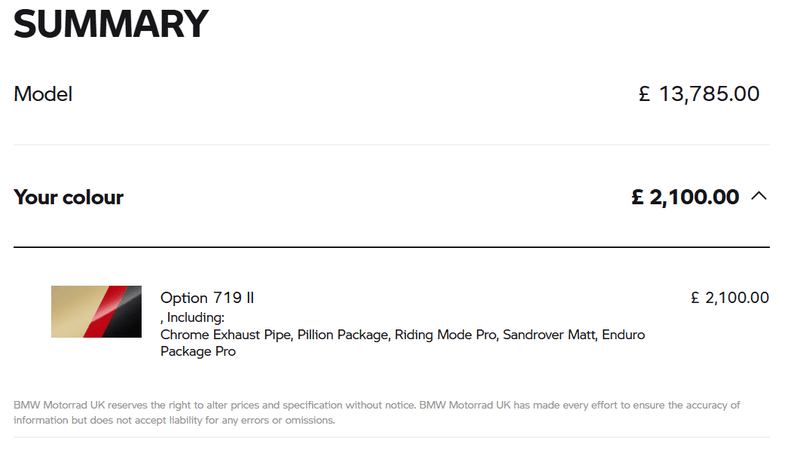Click the Model price £ 13,785.00
The width and height of the screenshot is (800, 450).
click(699, 95)
